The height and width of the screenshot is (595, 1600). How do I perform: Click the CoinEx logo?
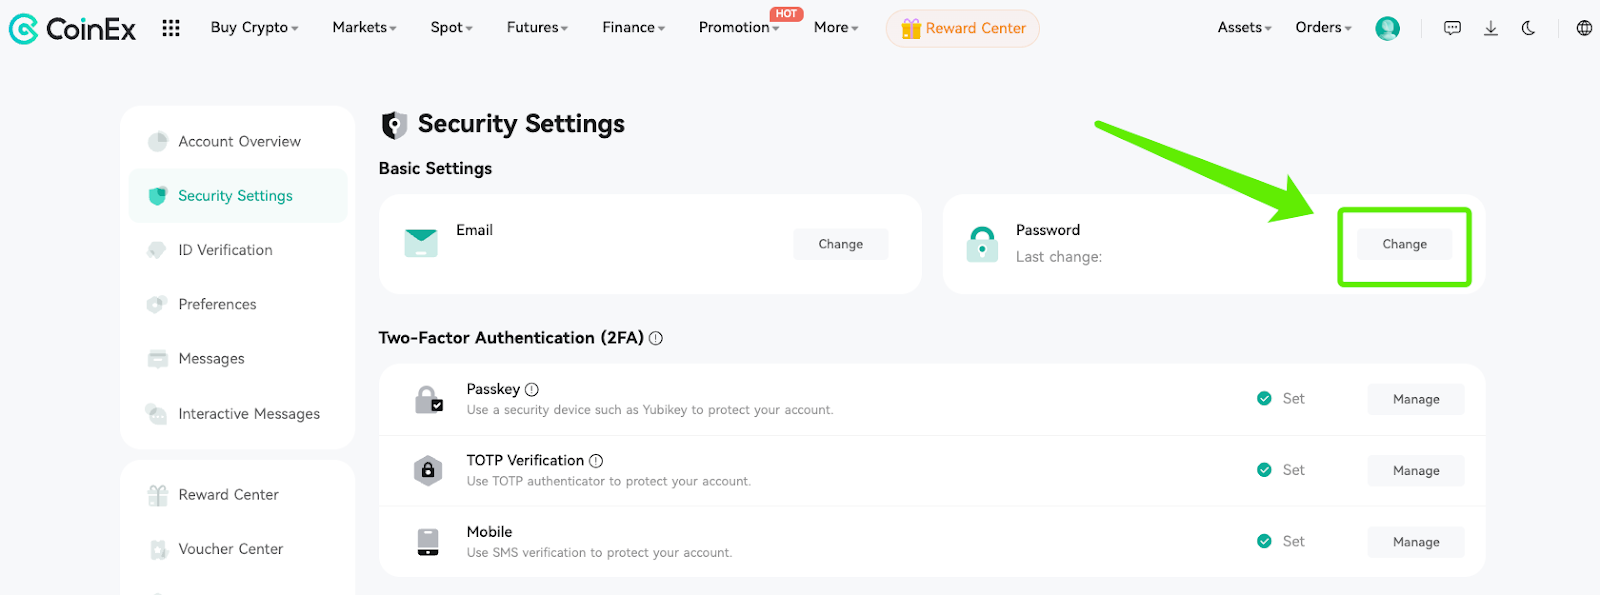pyautogui.click(x=72, y=28)
